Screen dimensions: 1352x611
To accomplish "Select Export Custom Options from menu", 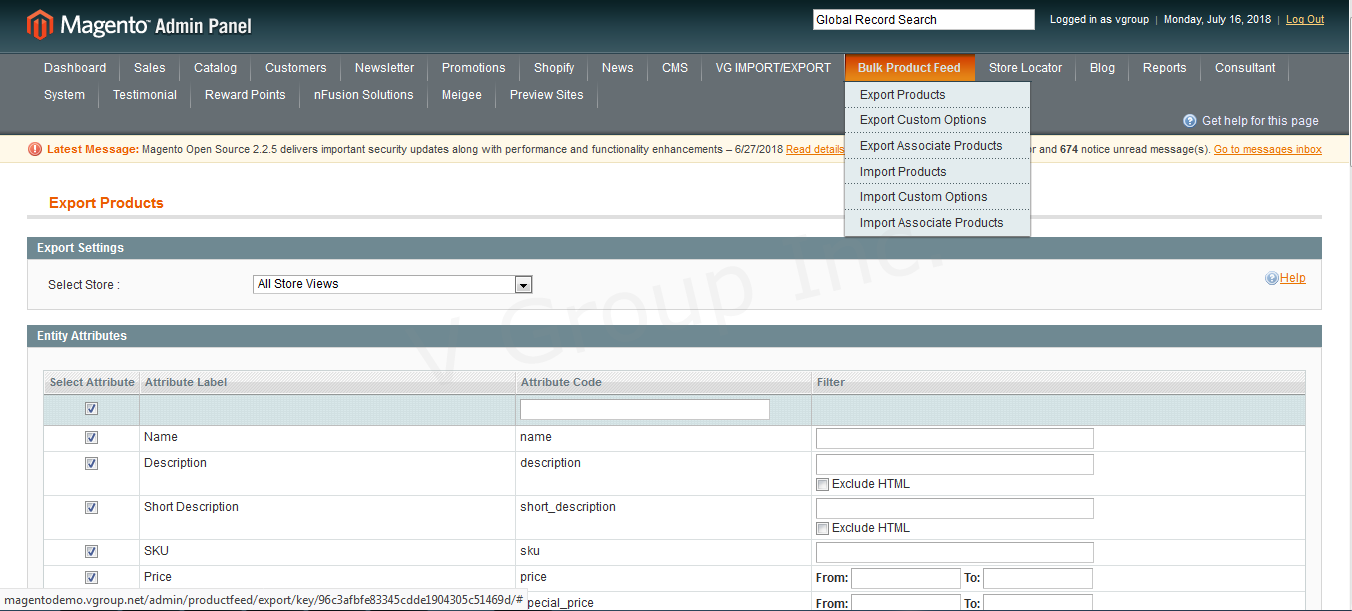I will point(922,120).
